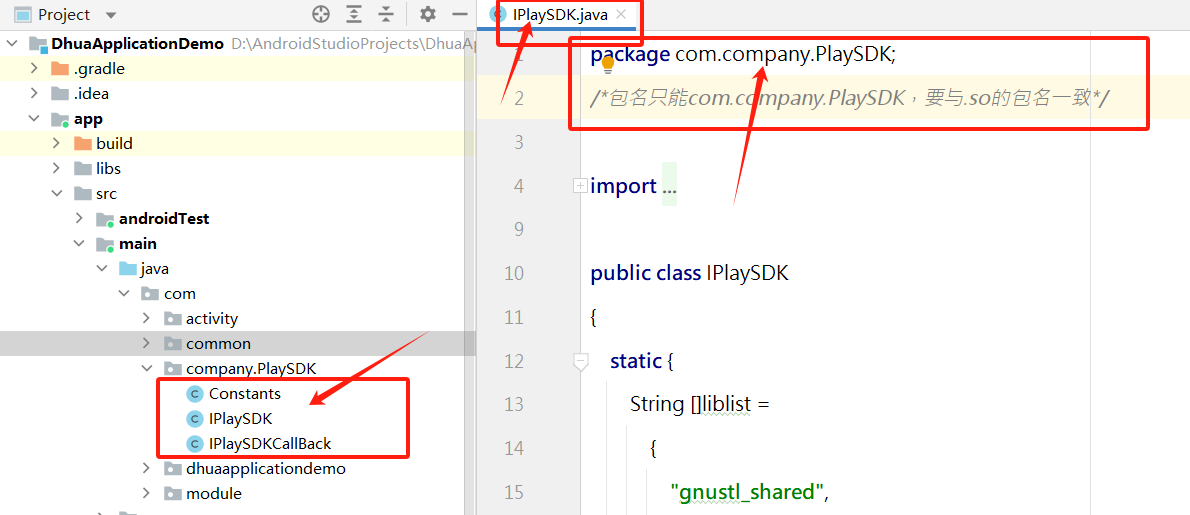Image resolution: width=1190 pixels, height=515 pixels.
Task: Expand the activity package
Action: (x=146, y=319)
